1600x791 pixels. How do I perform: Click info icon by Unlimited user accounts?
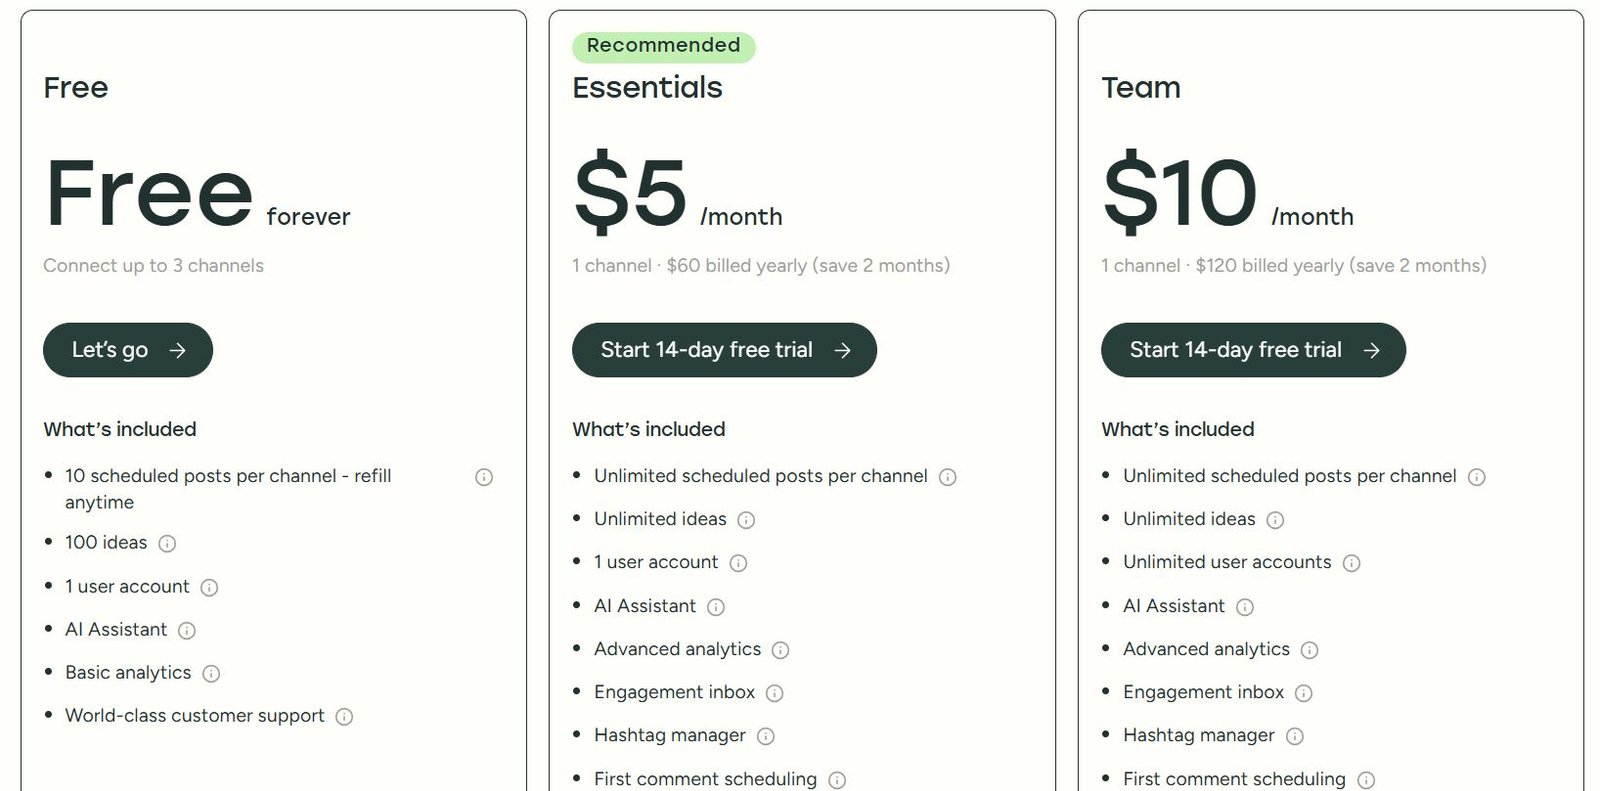pos(1351,563)
